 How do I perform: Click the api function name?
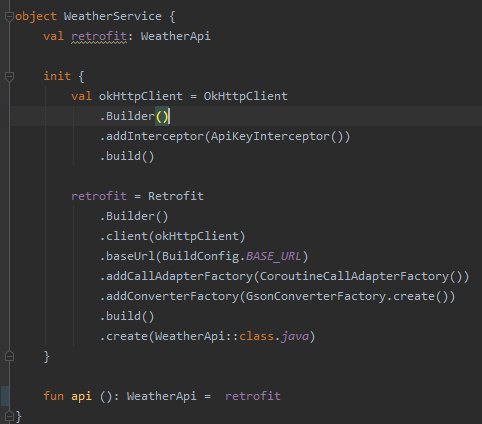coord(81,396)
